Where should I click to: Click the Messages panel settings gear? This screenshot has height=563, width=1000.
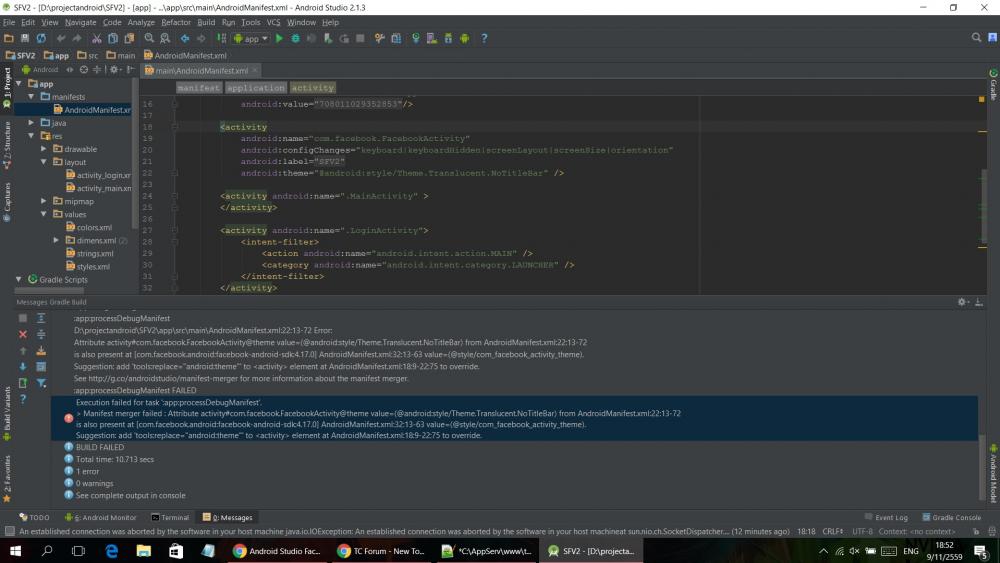[963, 302]
